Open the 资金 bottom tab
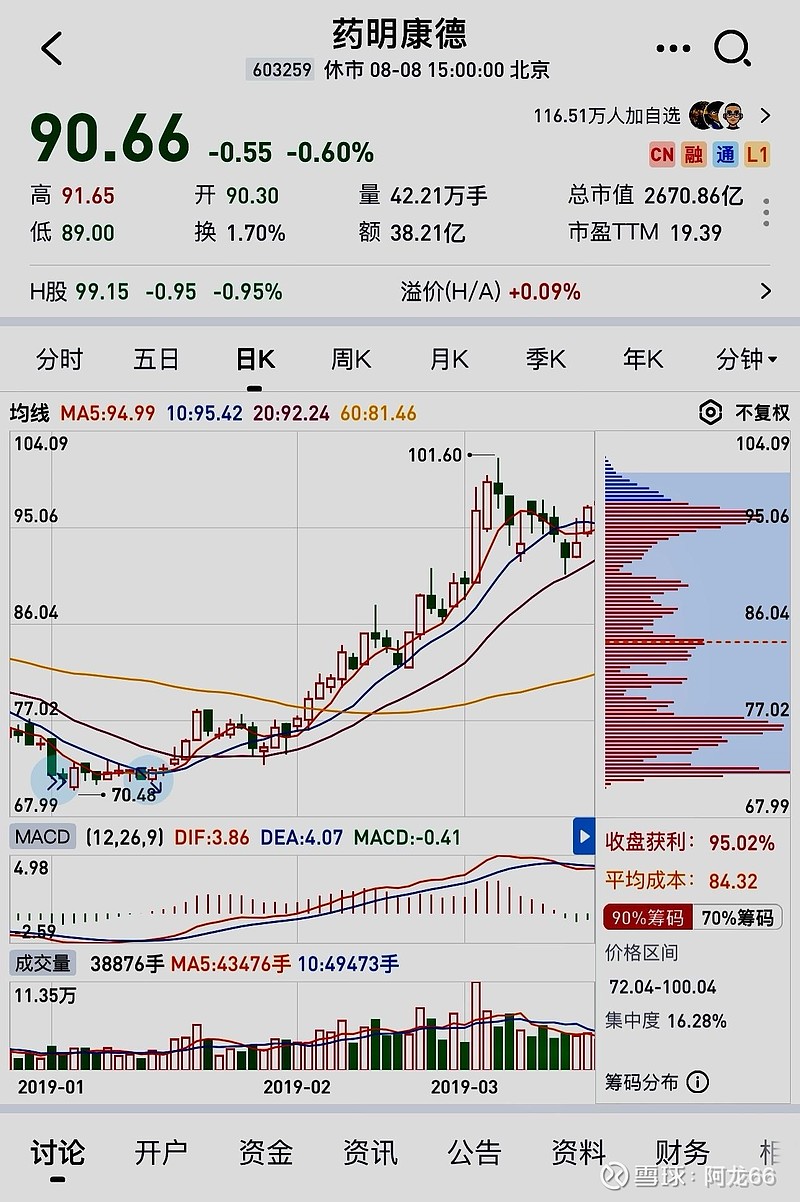 pos(265,1153)
